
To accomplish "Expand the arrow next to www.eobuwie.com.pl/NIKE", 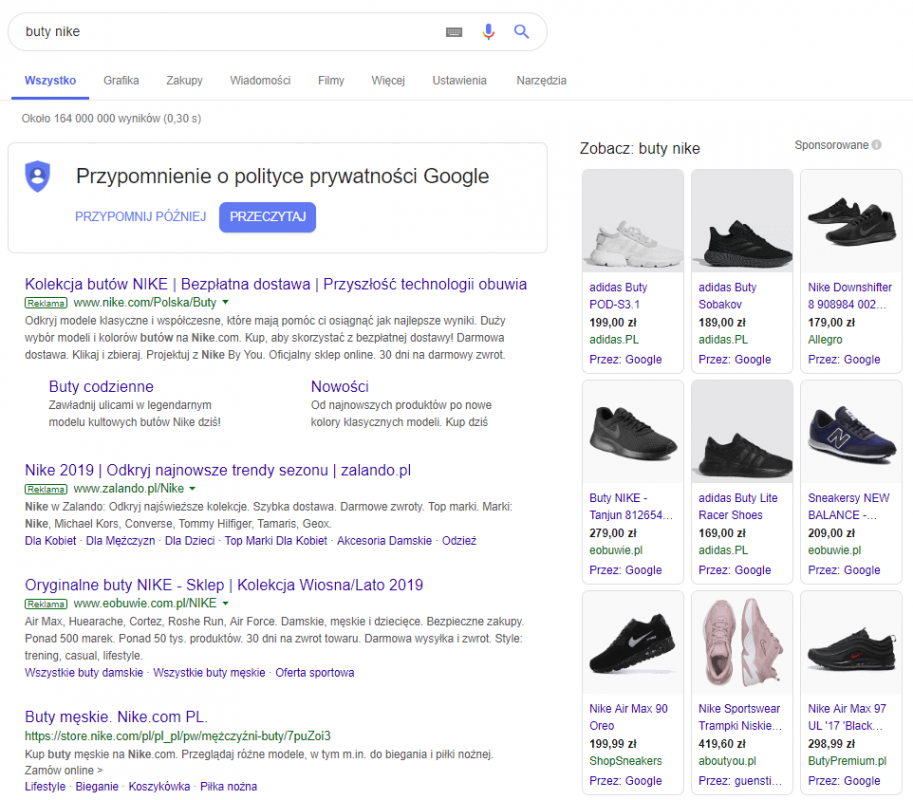I will click(x=225, y=604).
